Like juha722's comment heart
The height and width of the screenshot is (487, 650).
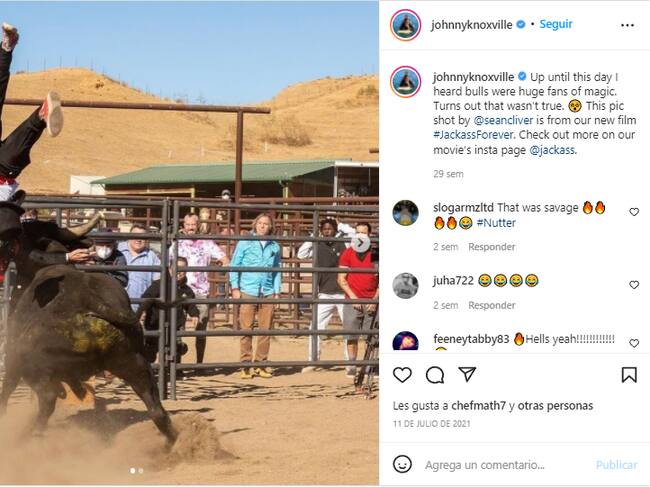[x=634, y=285]
